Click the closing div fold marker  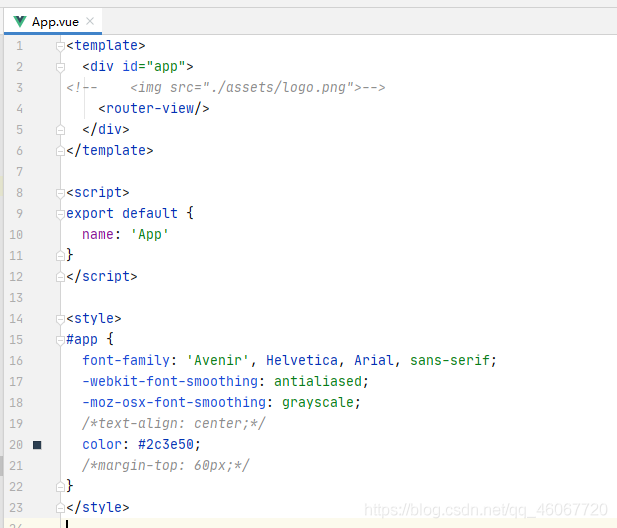[60, 130]
